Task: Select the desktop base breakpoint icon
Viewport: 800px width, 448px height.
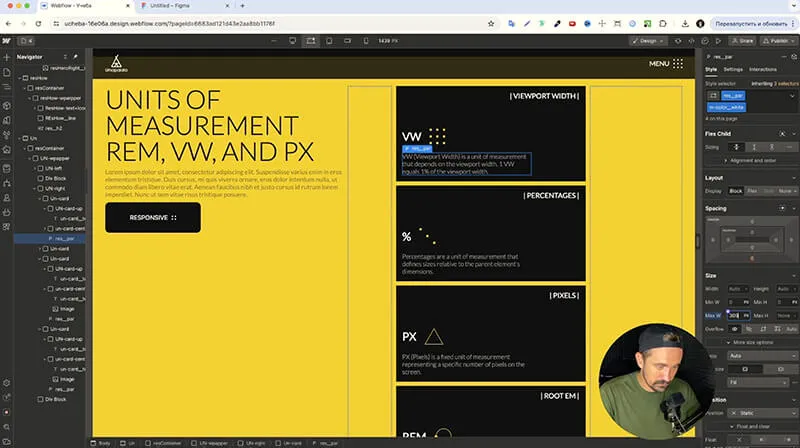Action: click(311, 41)
